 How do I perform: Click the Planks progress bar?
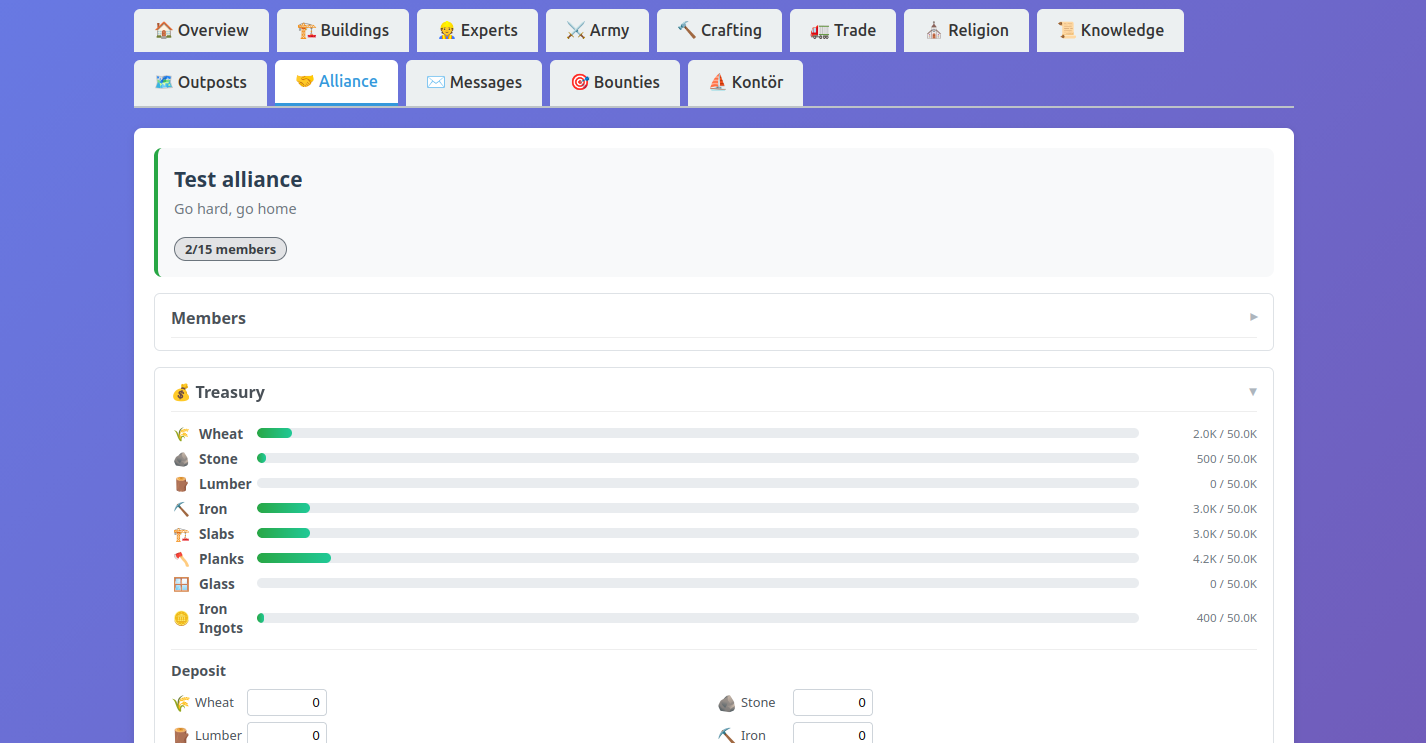pyautogui.click(x=698, y=558)
